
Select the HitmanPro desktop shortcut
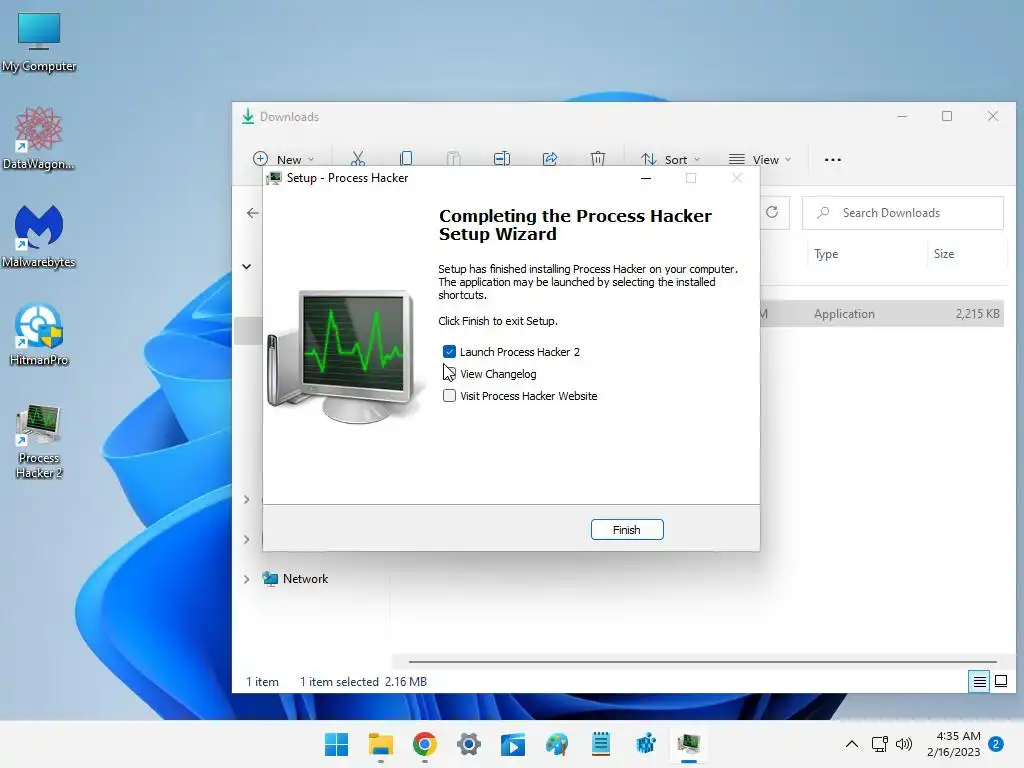[39, 336]
